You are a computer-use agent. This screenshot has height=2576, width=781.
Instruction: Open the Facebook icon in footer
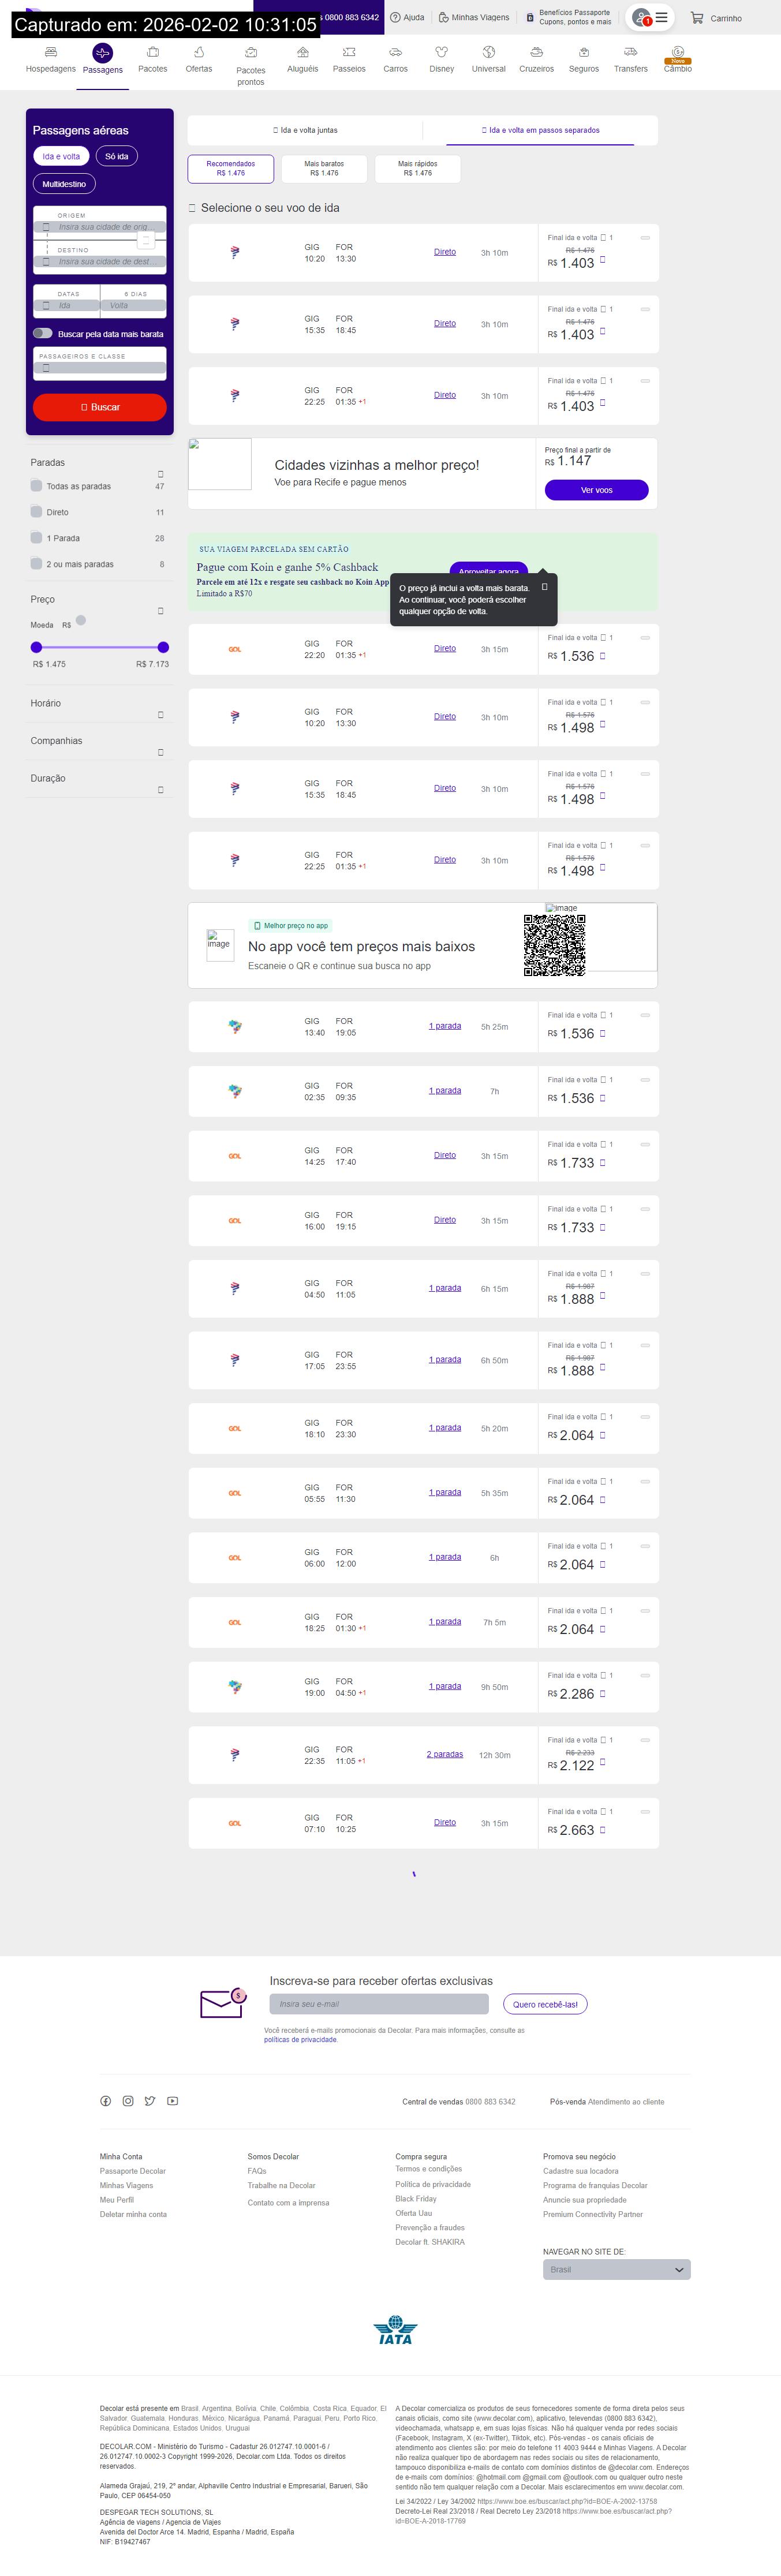[x=106, y=2101]
